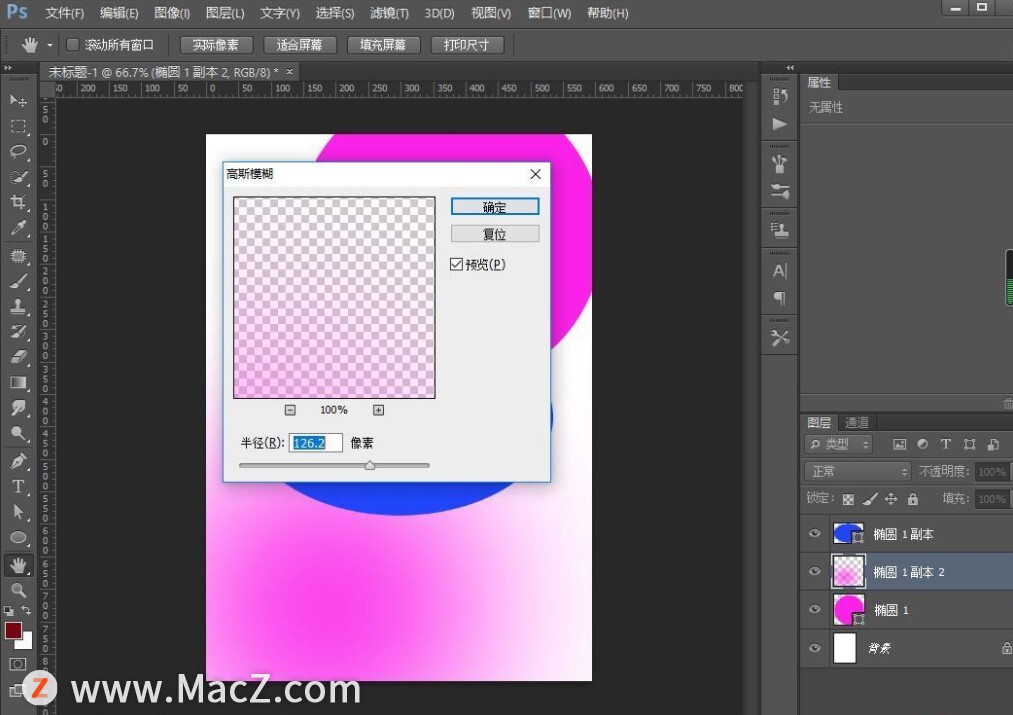Hide the 背景 layer
Screen dimensions: 1013x715
pyautogui.click(x=815, y=648)
